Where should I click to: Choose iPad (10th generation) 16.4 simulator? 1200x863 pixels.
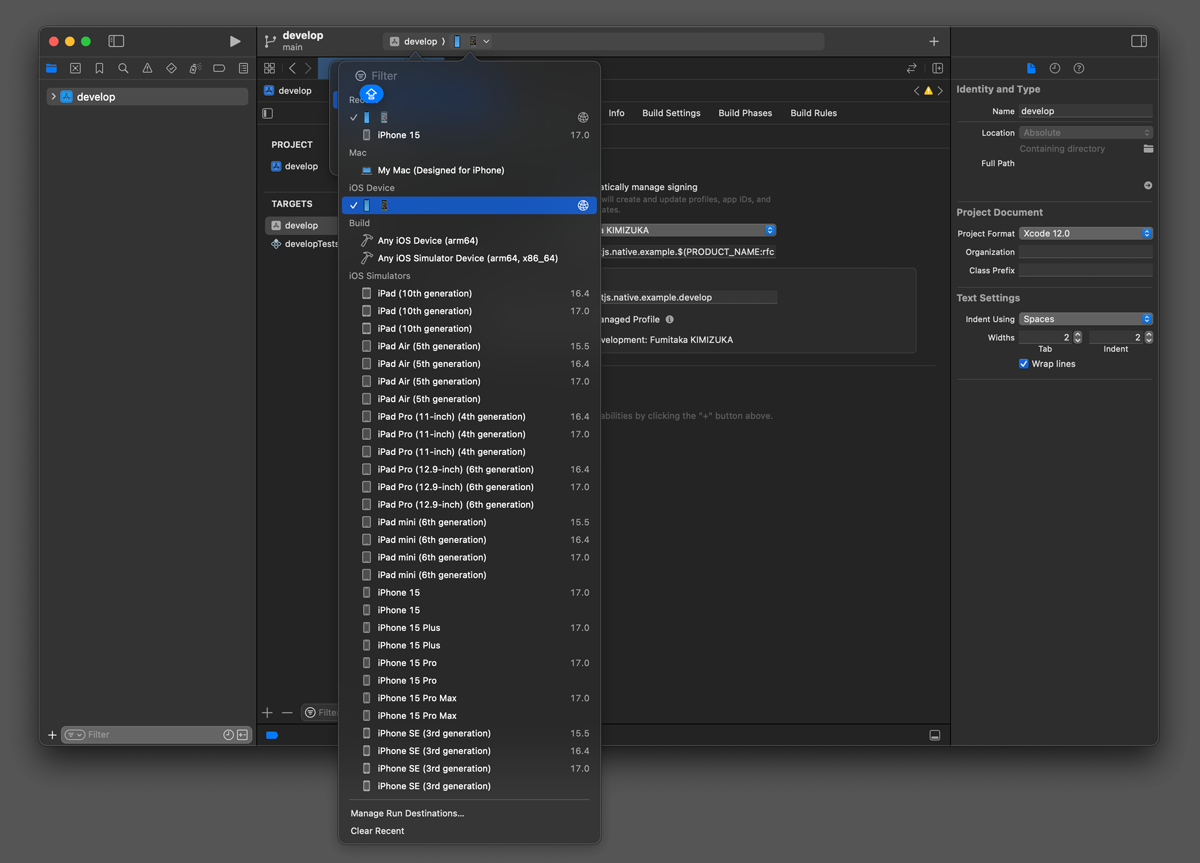pyautogui.click(x=469, y=294)
